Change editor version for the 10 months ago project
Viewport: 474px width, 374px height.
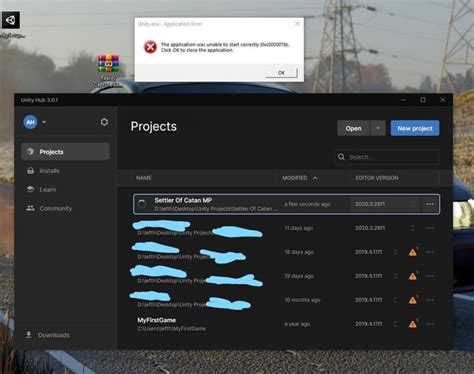point(395,300)
